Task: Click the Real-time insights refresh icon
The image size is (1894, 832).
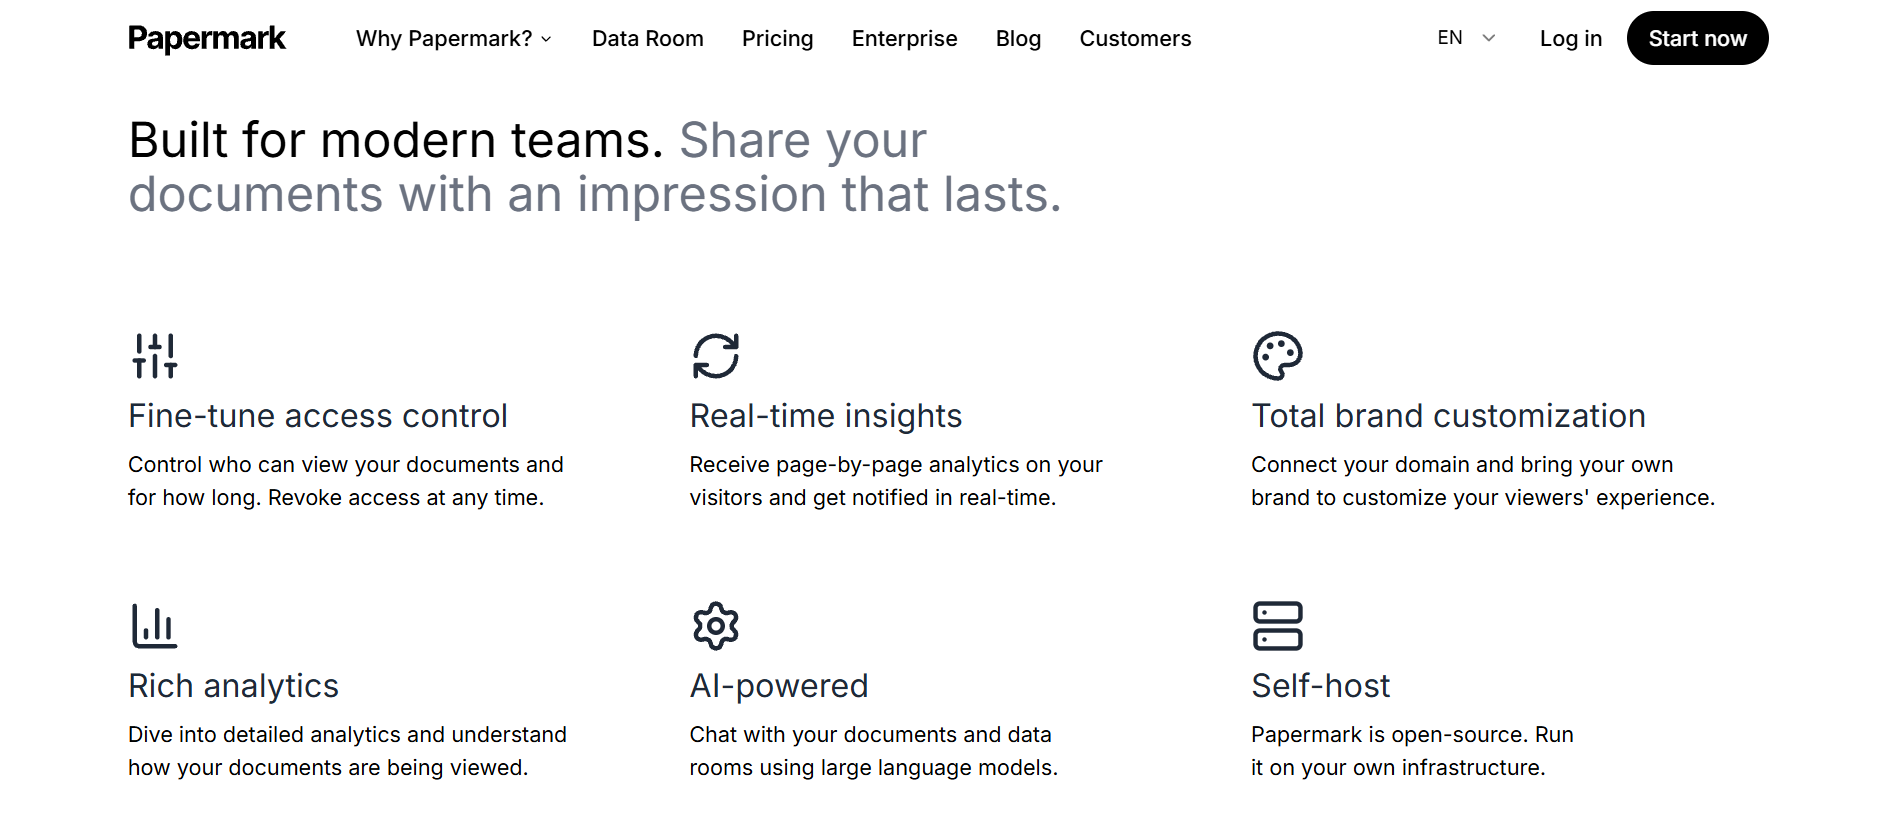Action: tap(715, 355)
